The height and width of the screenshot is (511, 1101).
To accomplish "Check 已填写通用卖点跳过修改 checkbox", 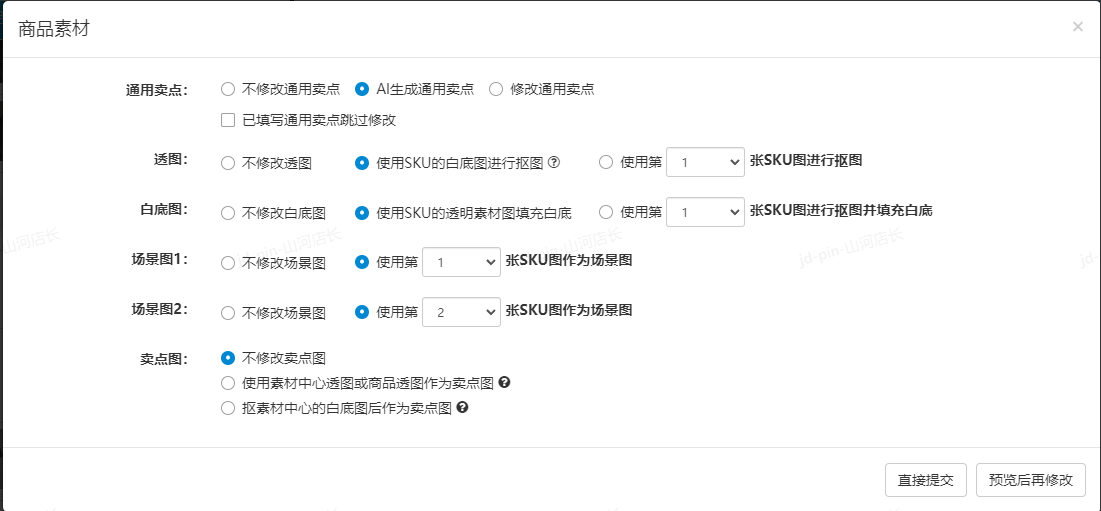I will click(228, 120).
